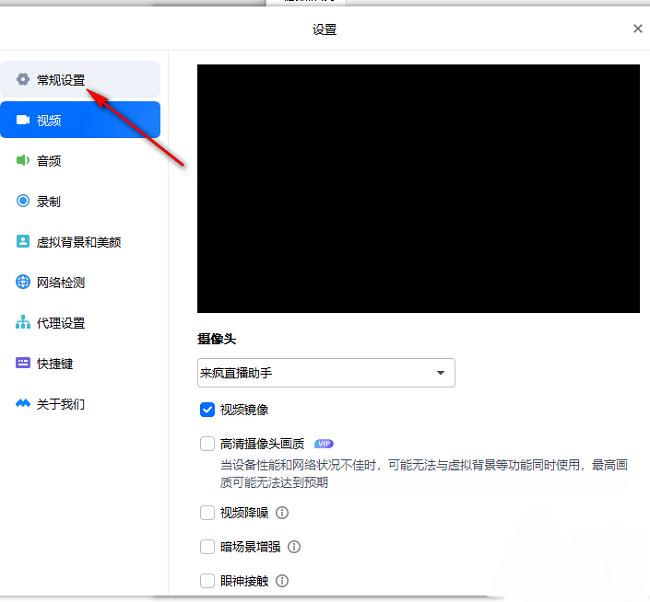Enable the 高清摄像头画质 checkbox
The width and height of the screenshot is (650, 602).
(207, 444)
